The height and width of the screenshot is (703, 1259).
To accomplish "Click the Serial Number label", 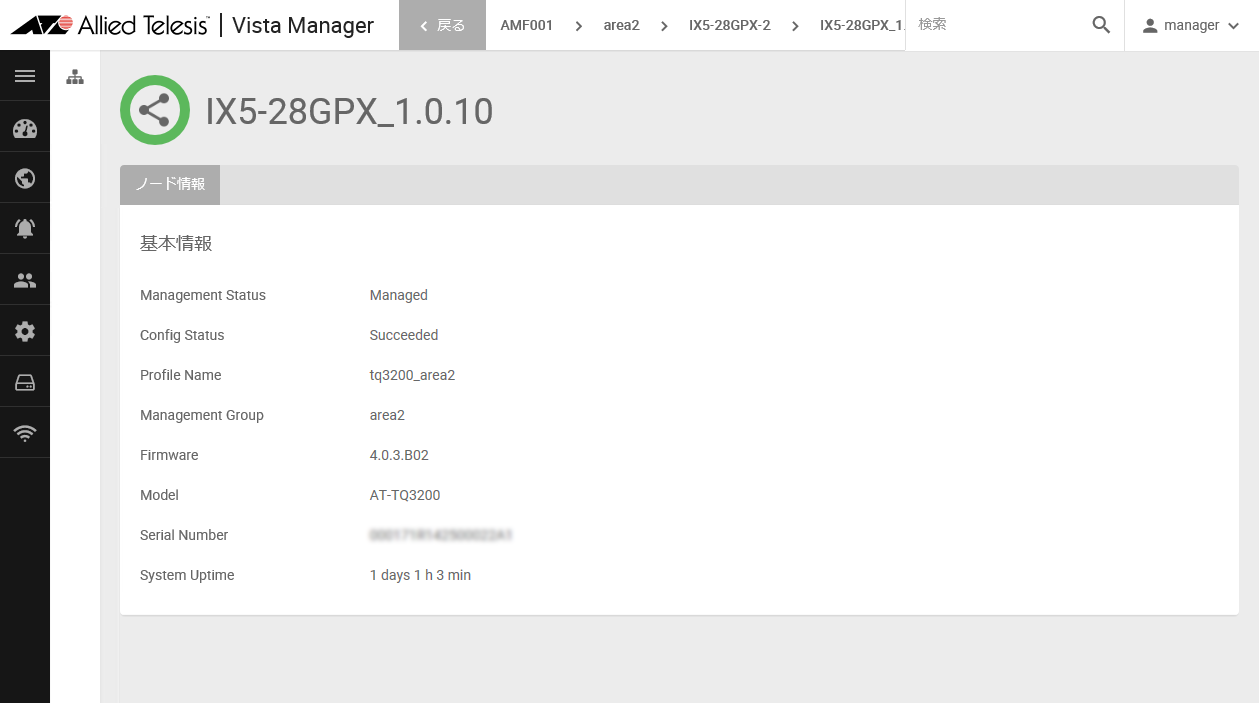I will coord(184,535).
